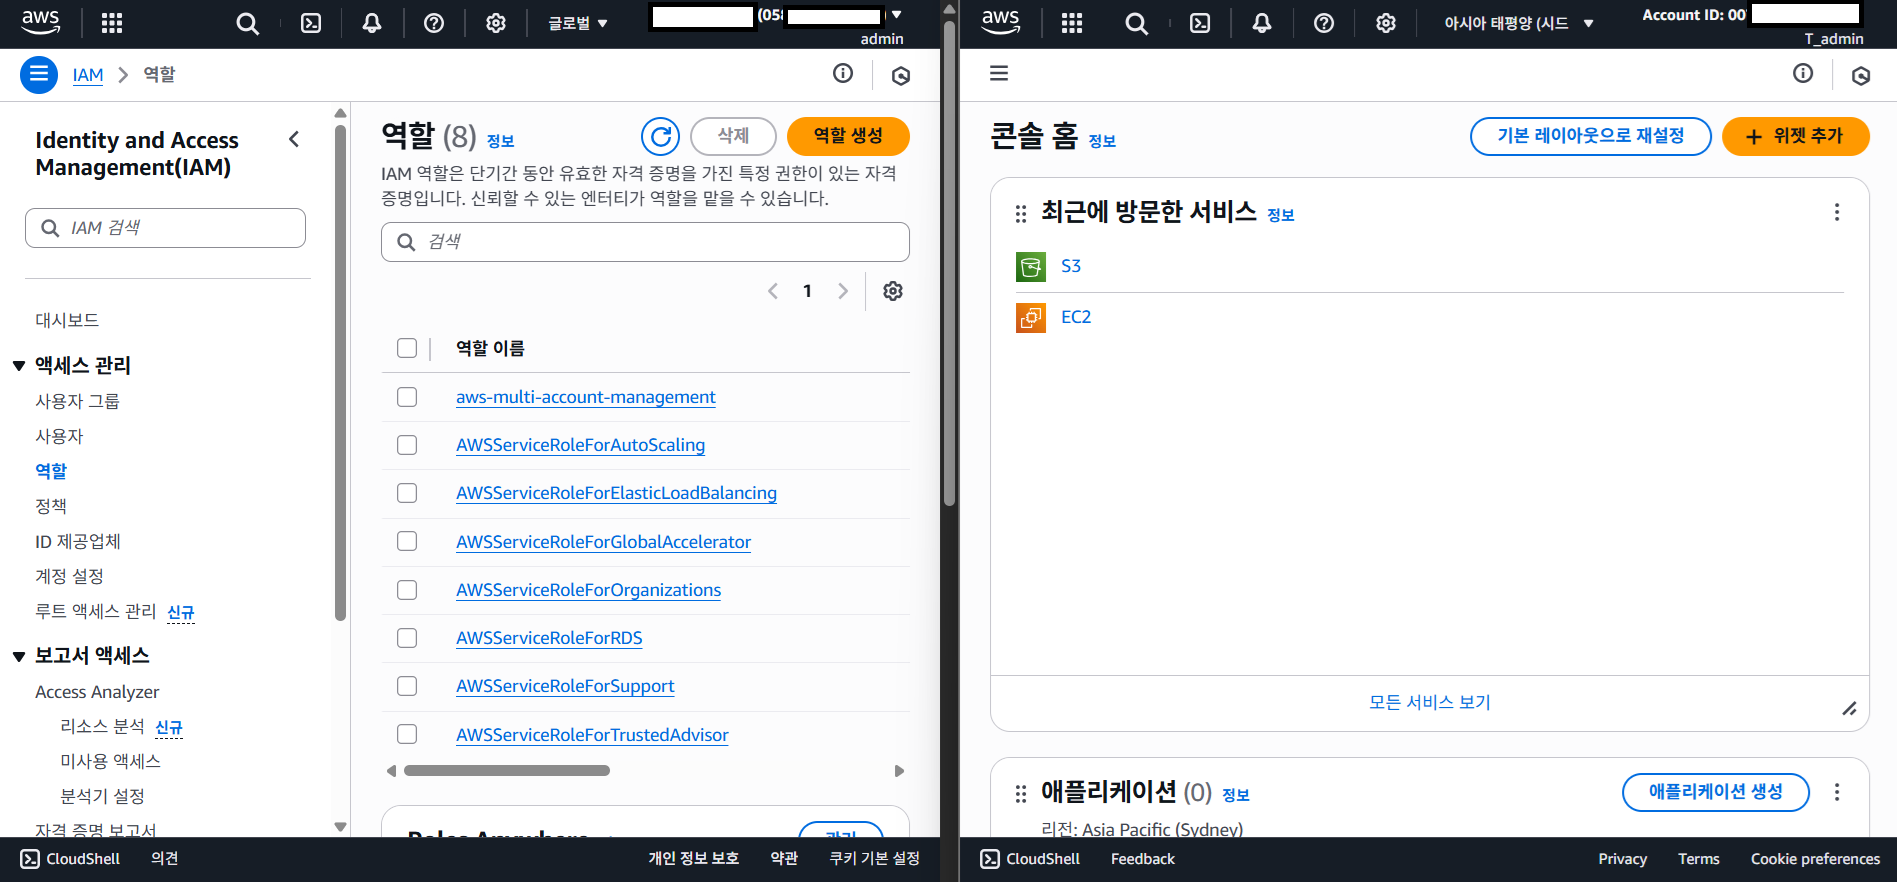Open notifications bell in left window

pos(372,23)
